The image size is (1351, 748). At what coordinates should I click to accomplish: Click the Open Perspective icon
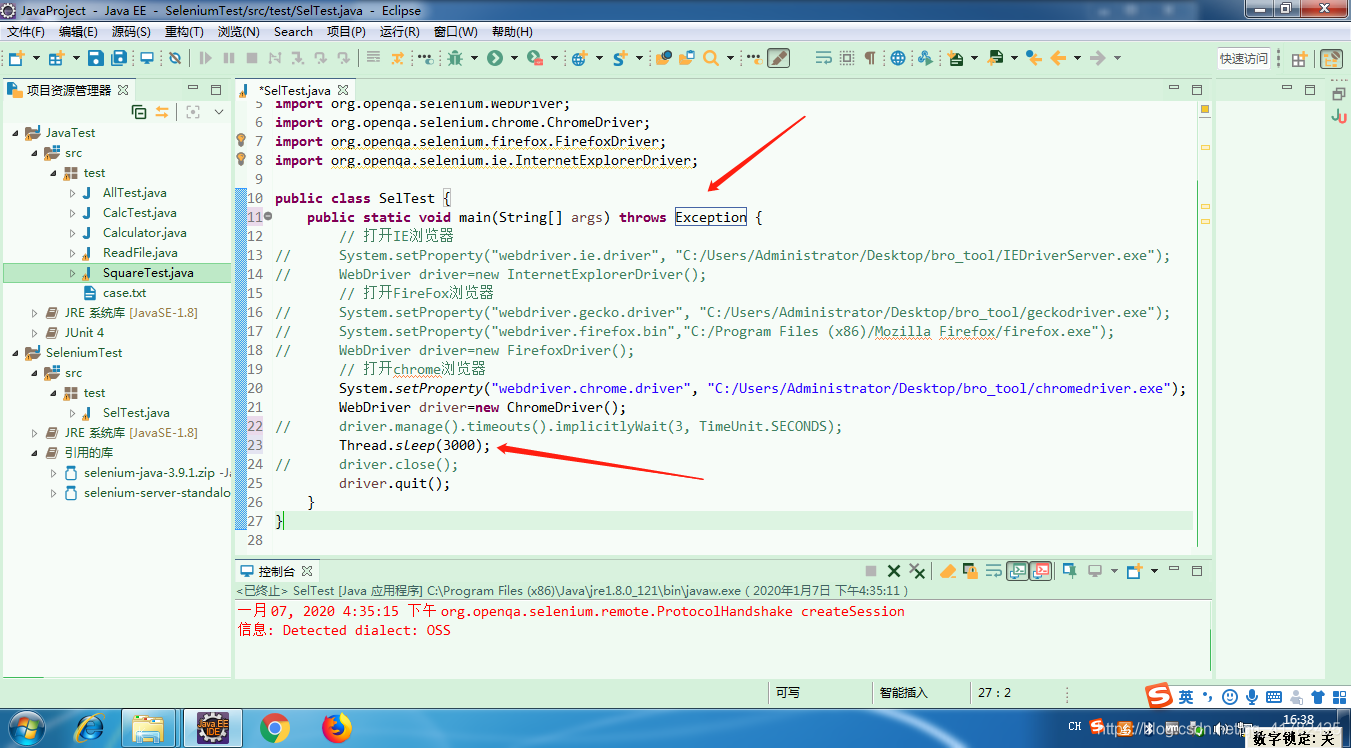1299,59
